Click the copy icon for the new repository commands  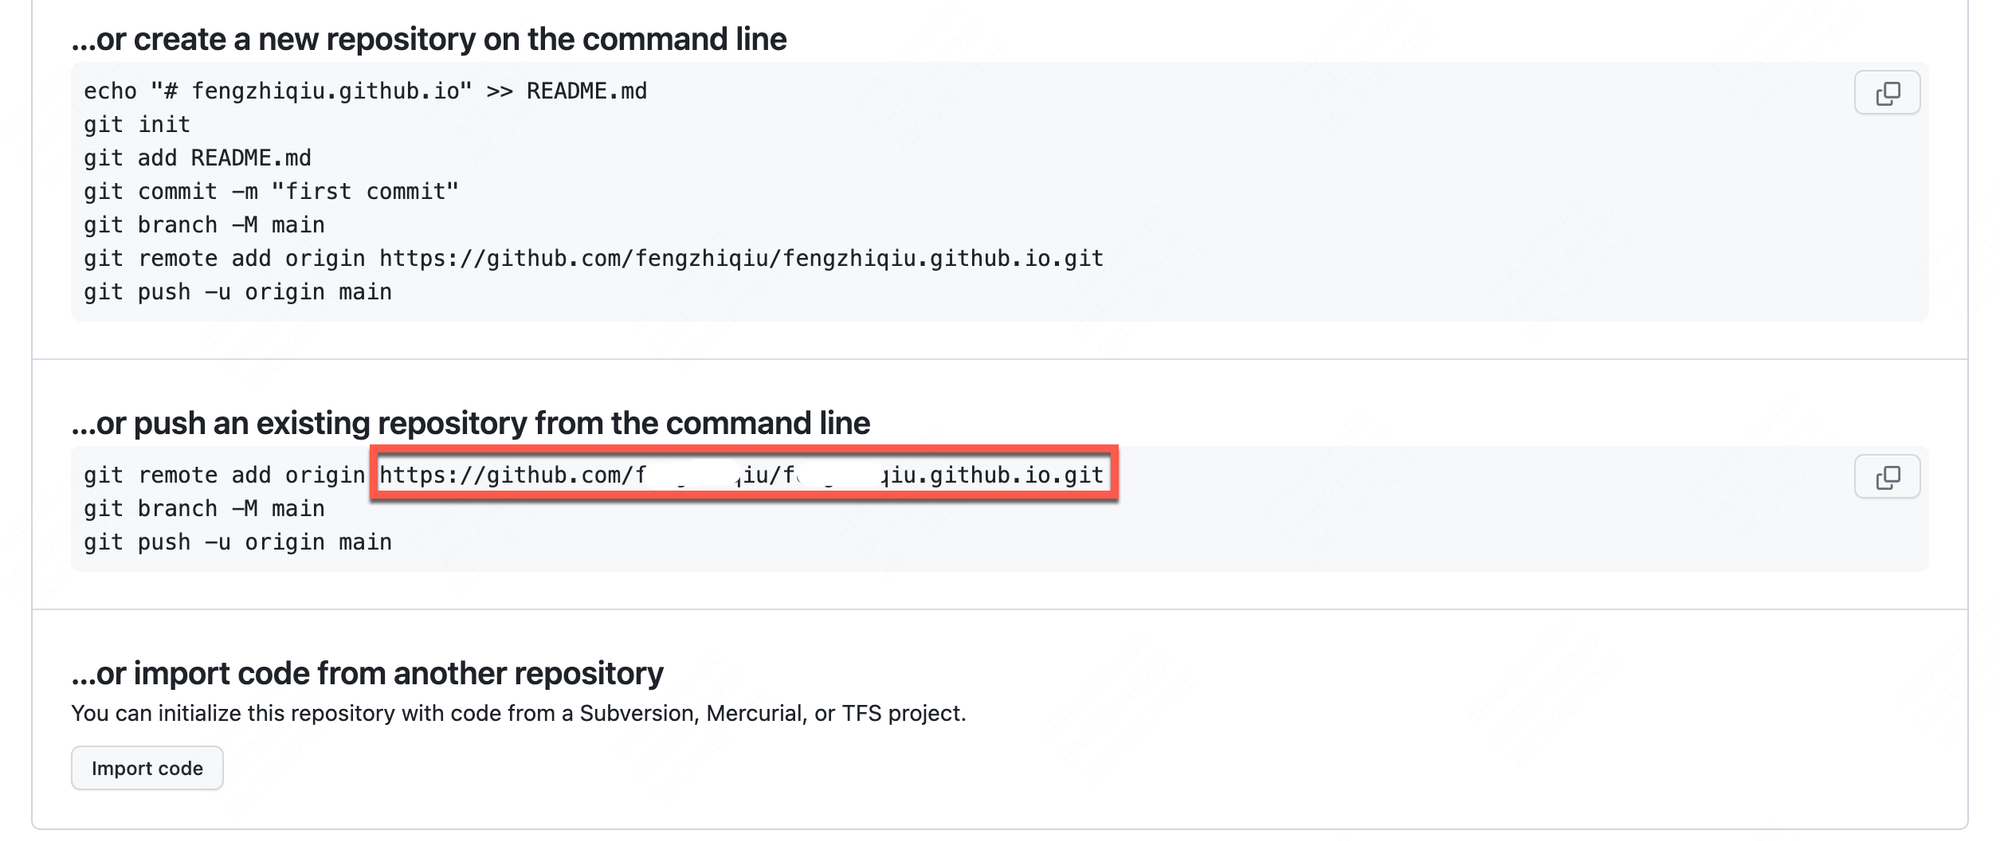[x=1887, y=92]
